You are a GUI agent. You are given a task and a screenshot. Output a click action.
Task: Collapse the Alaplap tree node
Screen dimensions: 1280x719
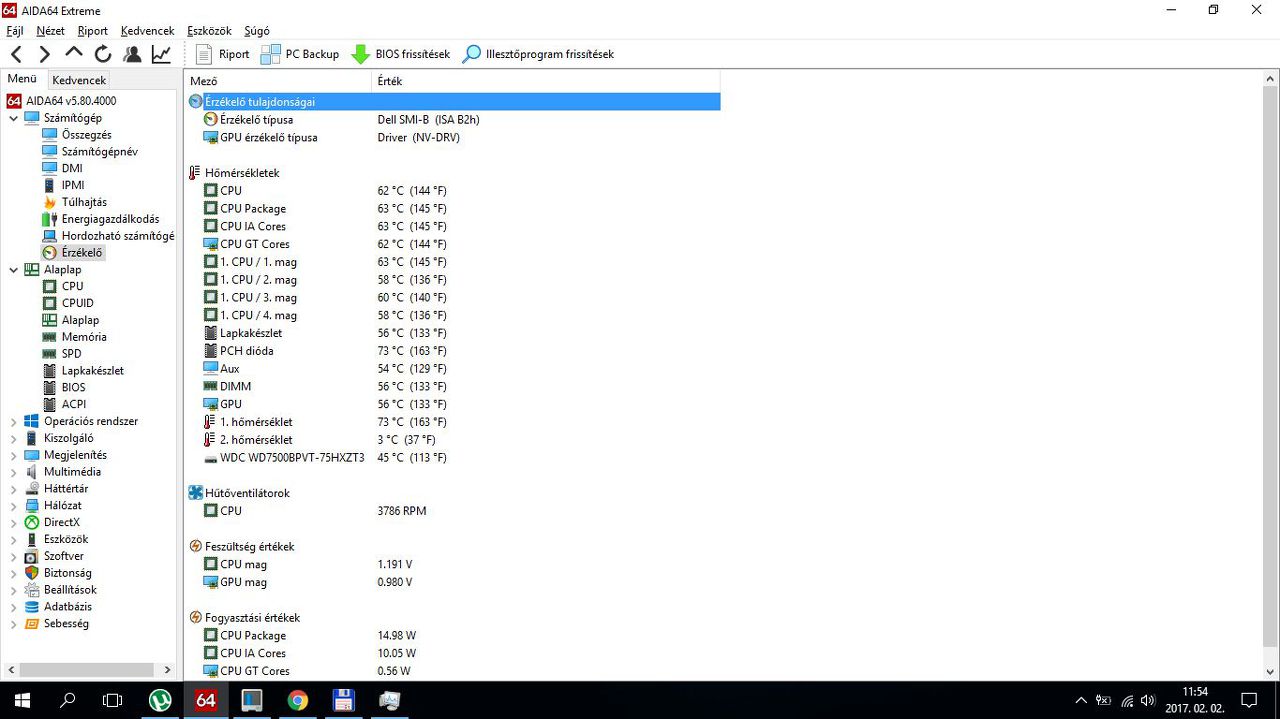pos(13,269)
